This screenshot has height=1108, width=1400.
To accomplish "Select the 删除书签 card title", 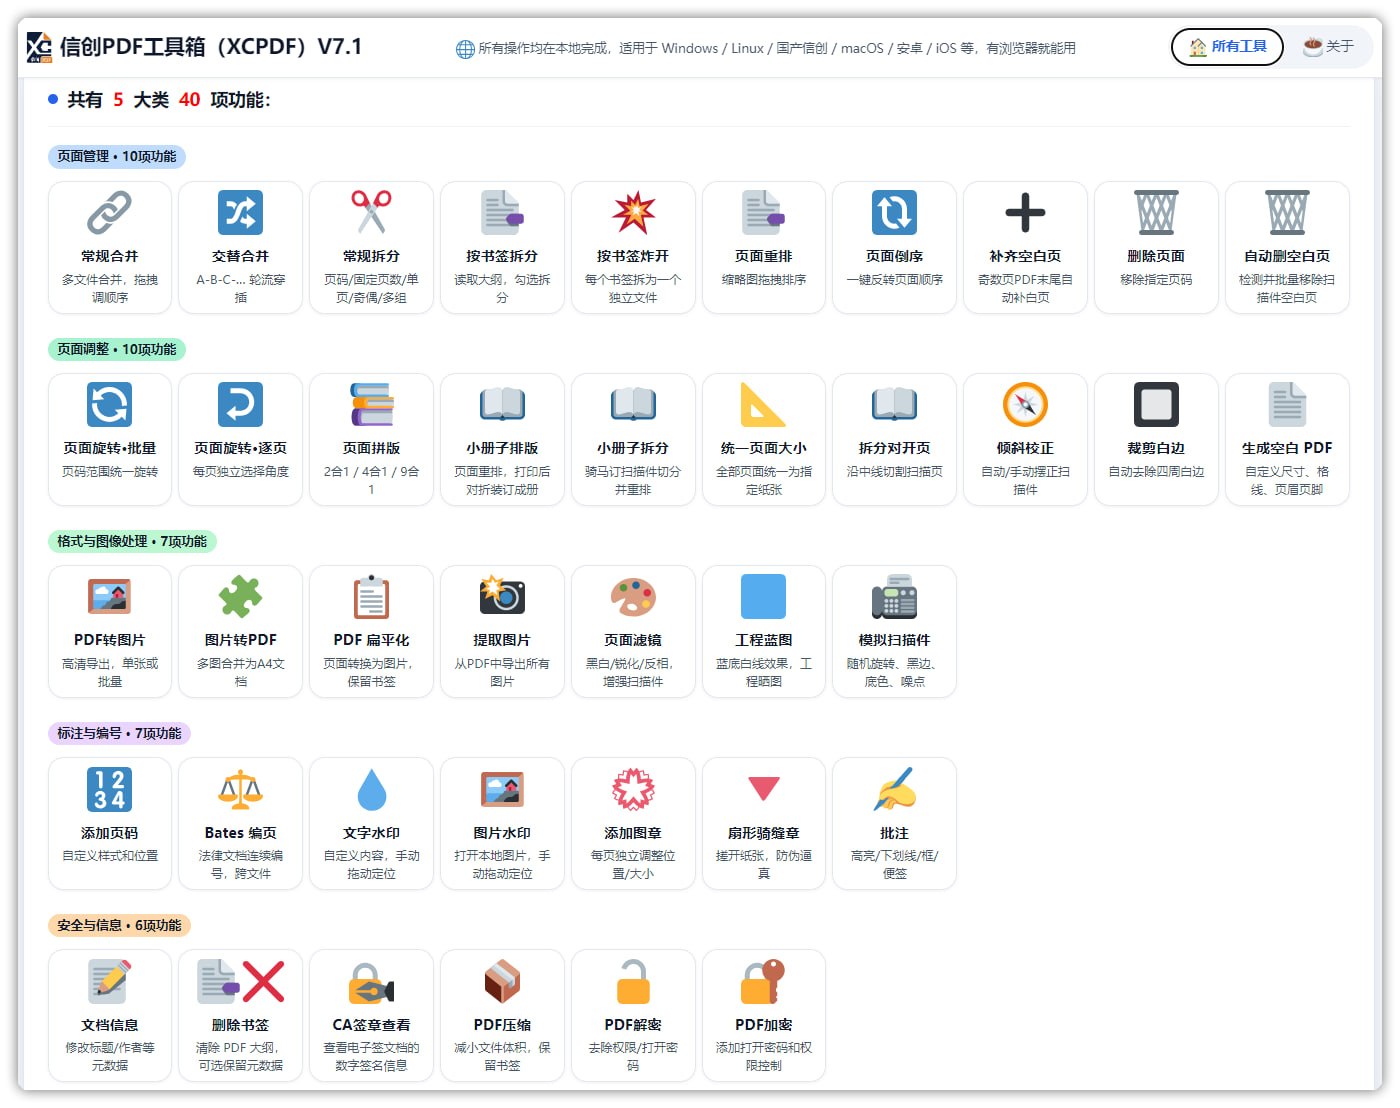I will 241,1025.
